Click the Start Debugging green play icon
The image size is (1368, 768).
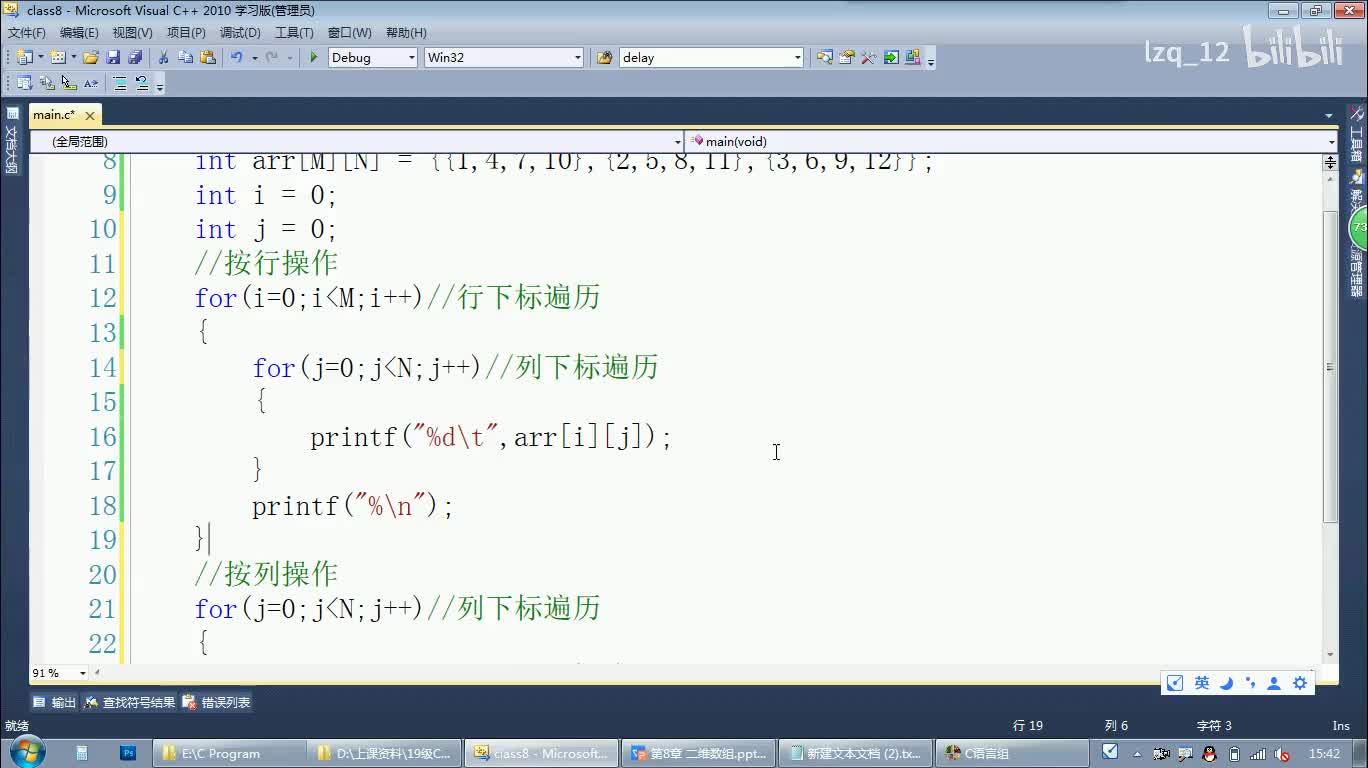coord(313,58)
